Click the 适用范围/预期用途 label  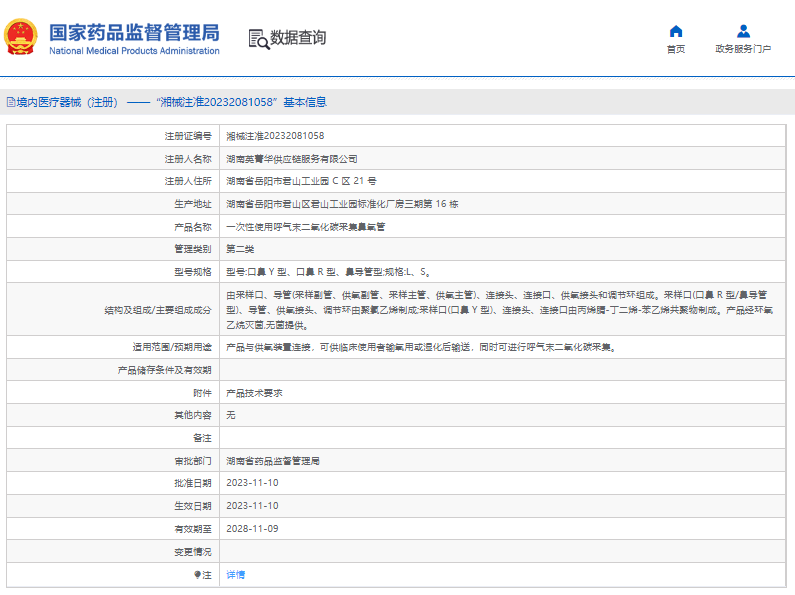[x=172, y=347]
